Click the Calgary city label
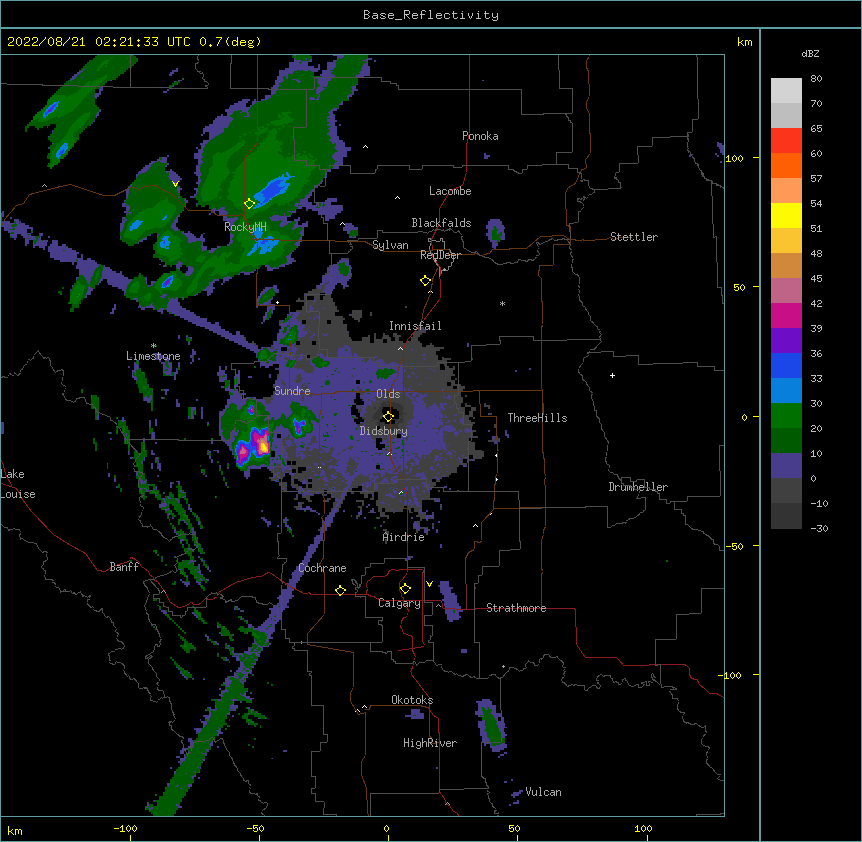 coord(399,603)
